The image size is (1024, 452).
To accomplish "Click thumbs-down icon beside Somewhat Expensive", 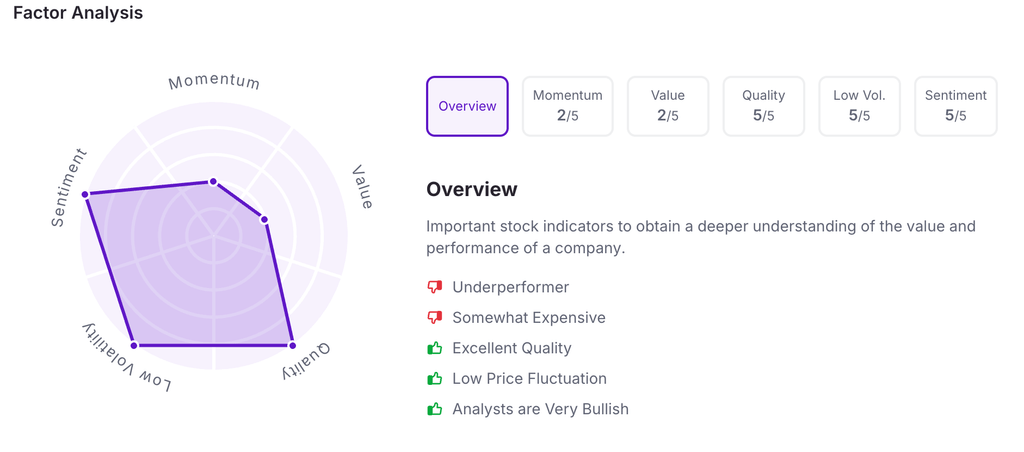I will (434, 318).
